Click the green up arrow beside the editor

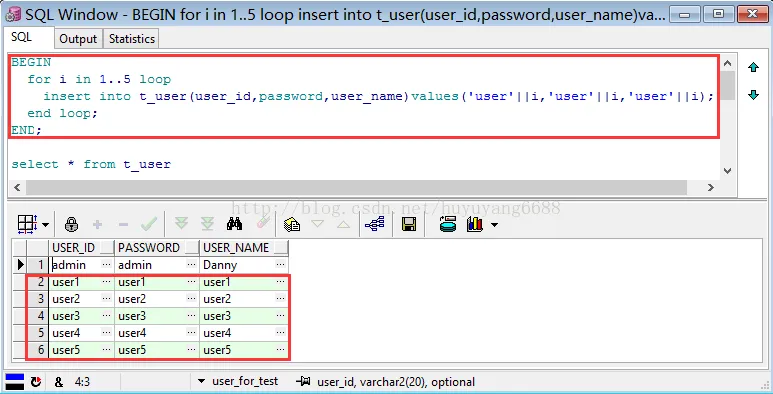coord(753,68)
